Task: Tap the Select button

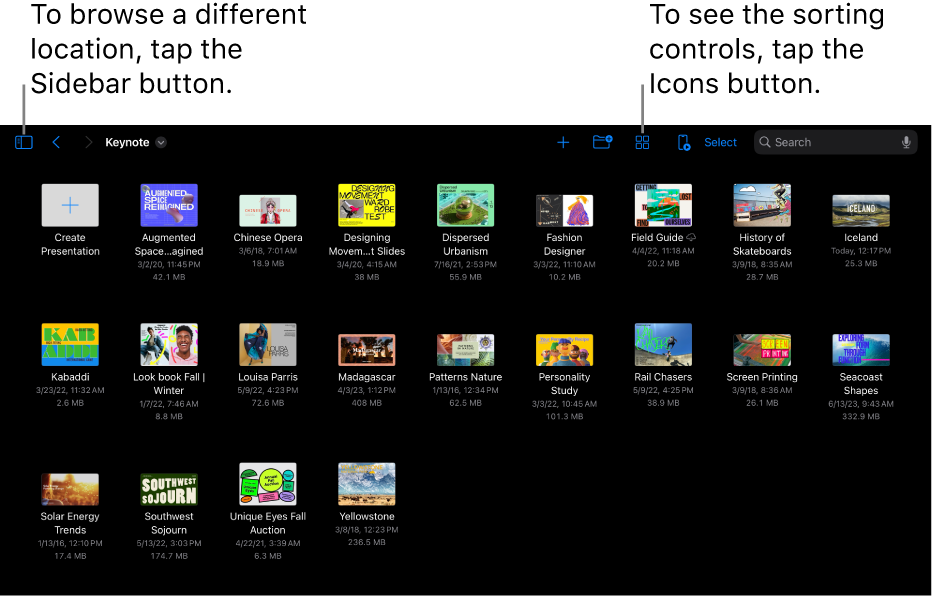Action: pos(720,142)
